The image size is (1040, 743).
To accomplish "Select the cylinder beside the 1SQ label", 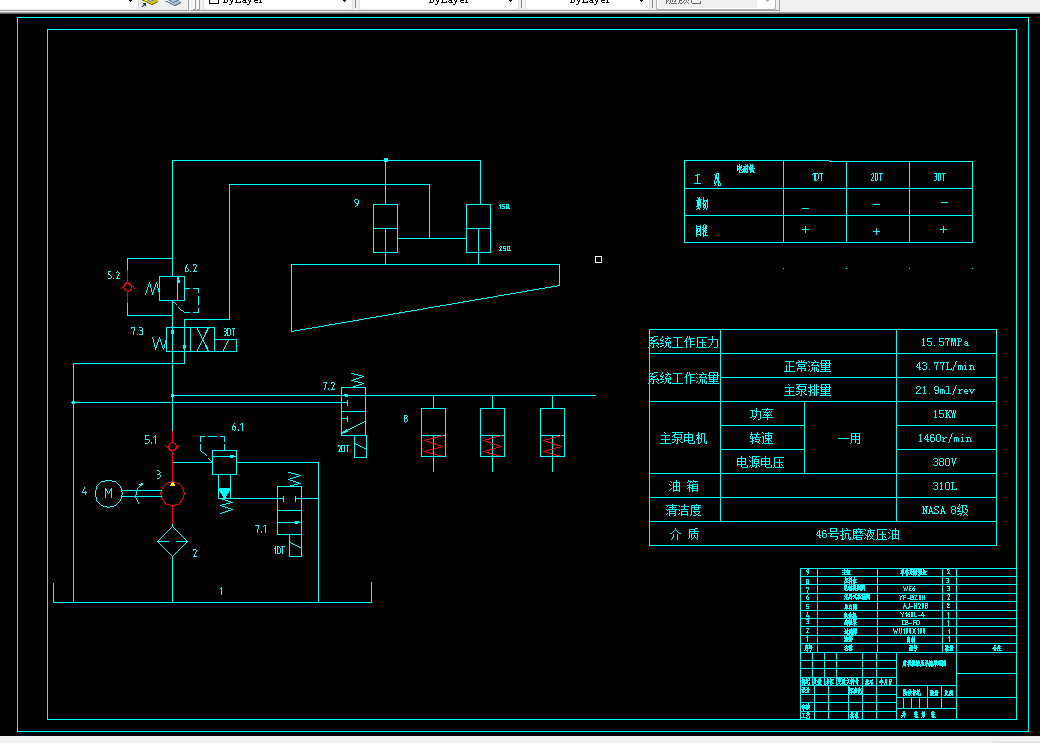I will pos(478,228).
